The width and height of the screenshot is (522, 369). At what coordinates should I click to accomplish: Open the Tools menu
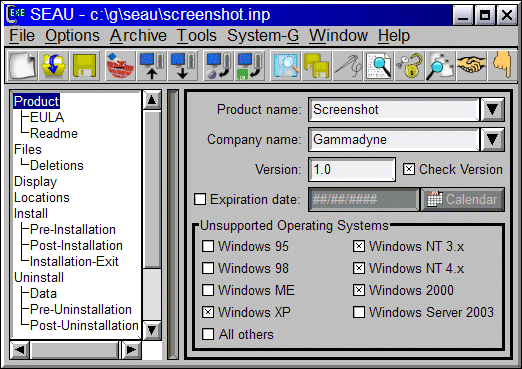coord(197,35)
